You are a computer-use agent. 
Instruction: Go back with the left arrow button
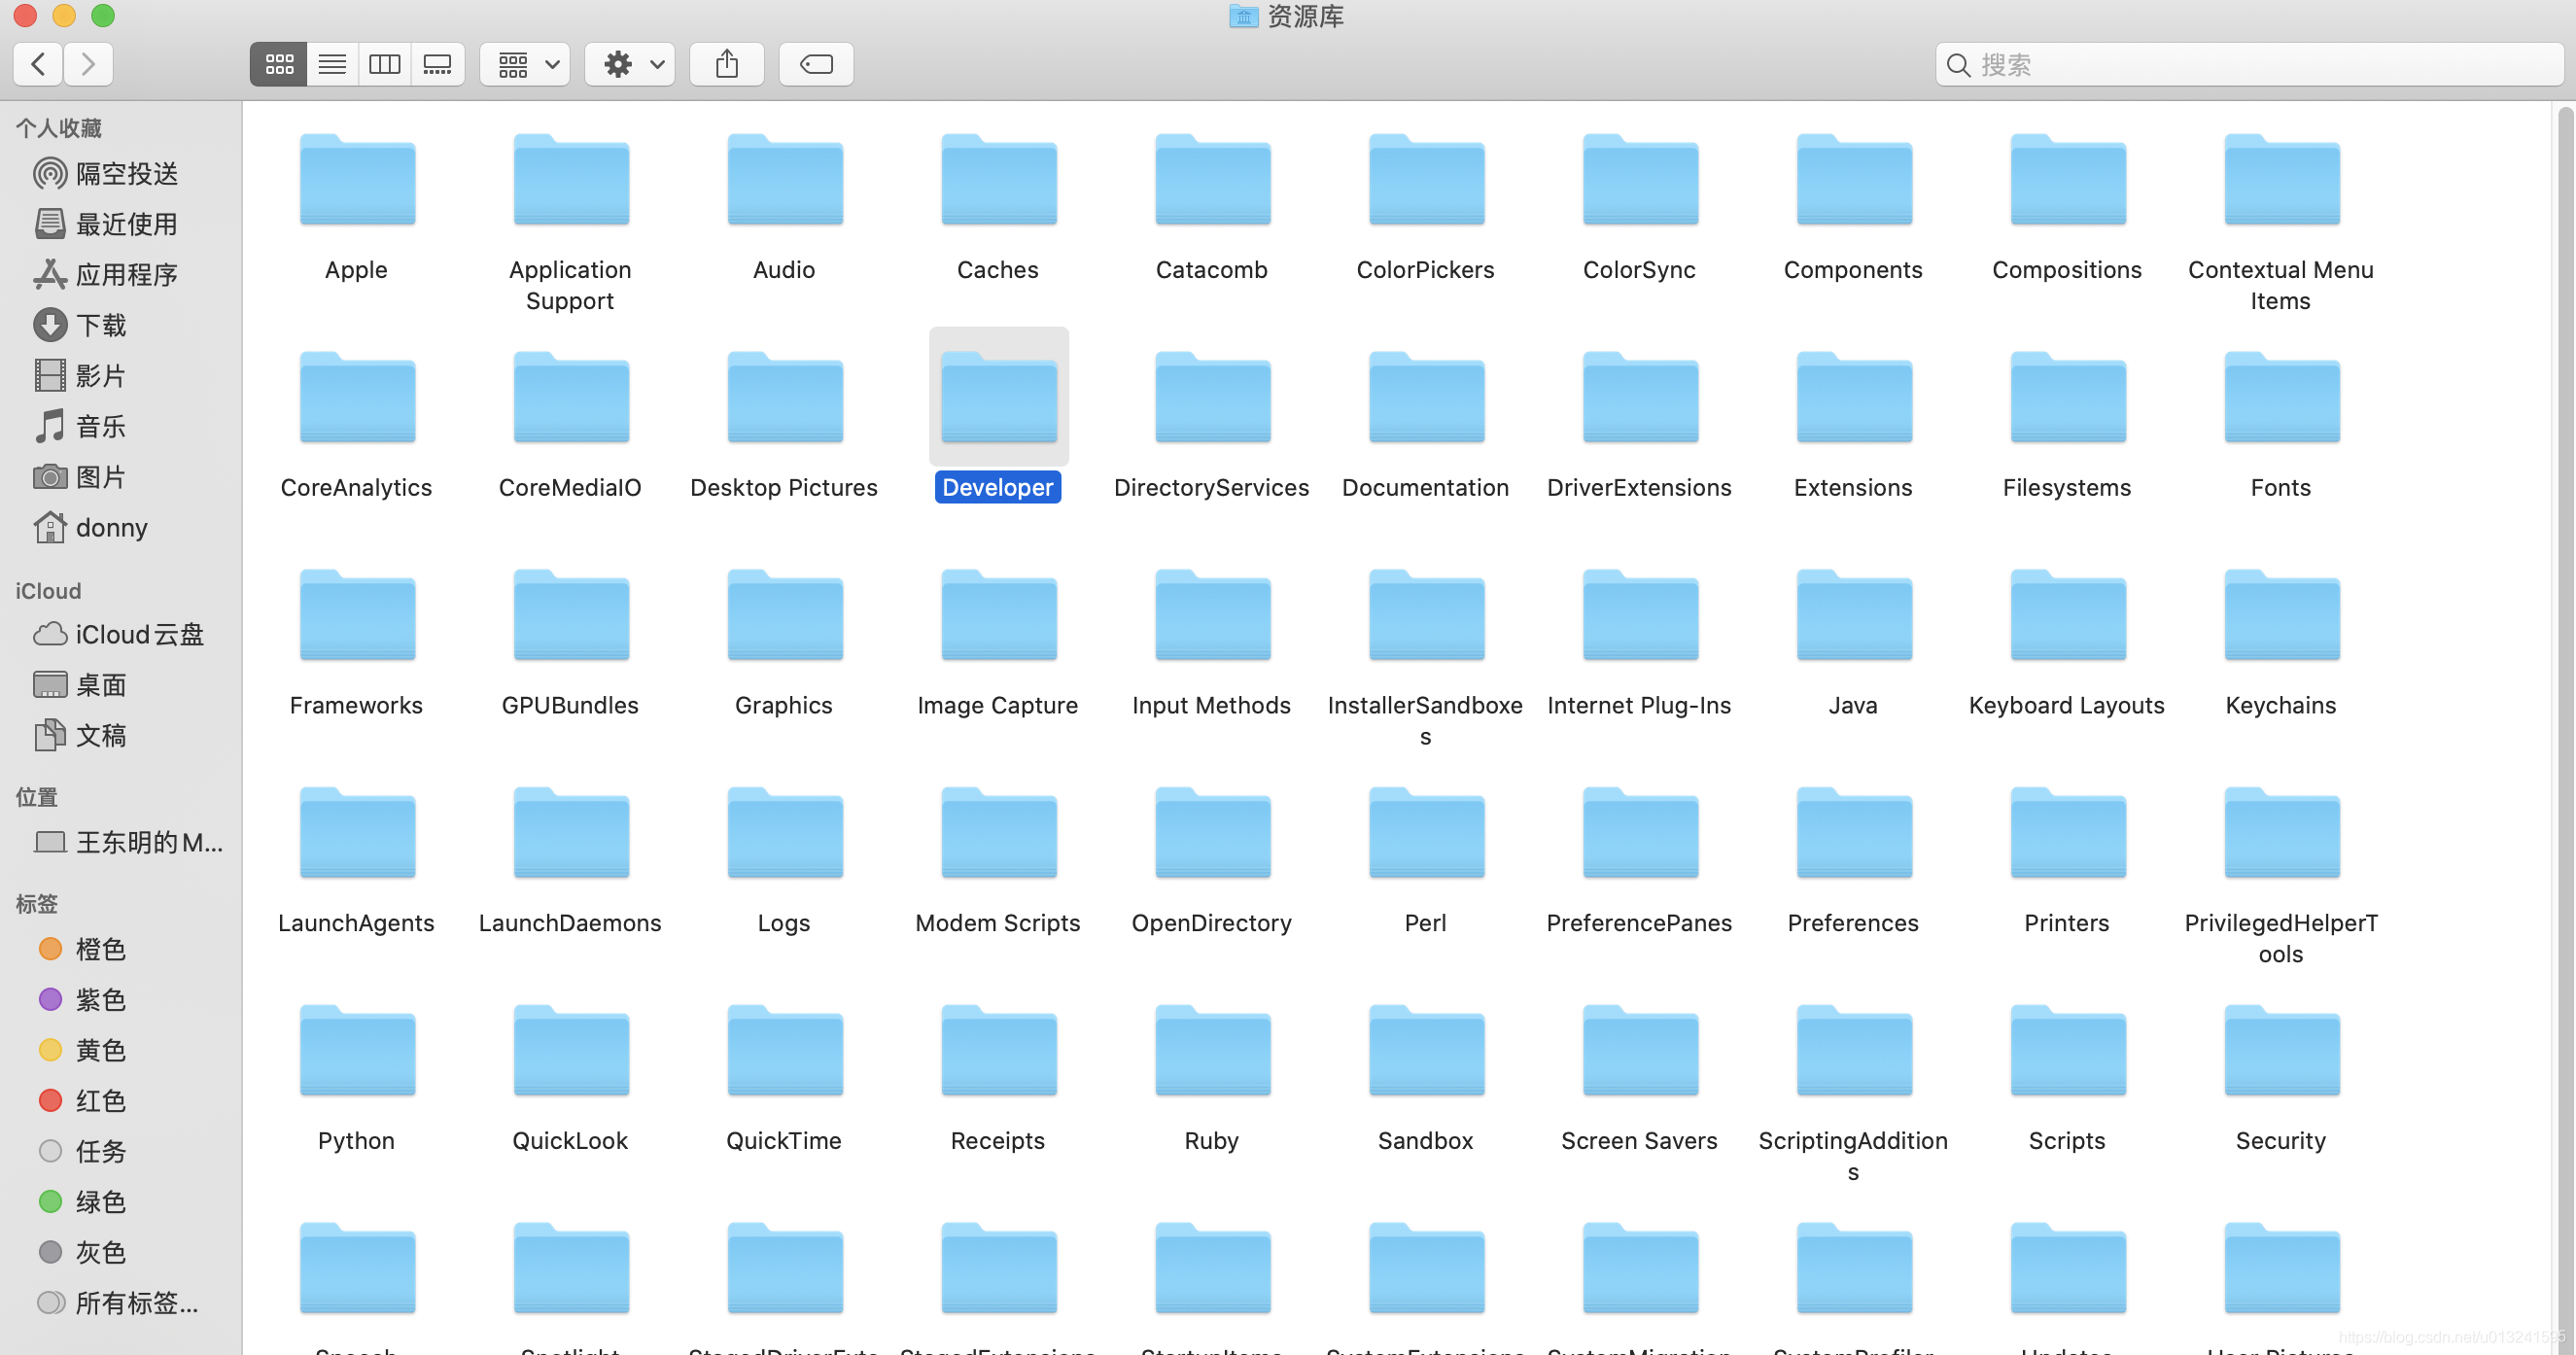pyautogui.click(x=39, y=65)
